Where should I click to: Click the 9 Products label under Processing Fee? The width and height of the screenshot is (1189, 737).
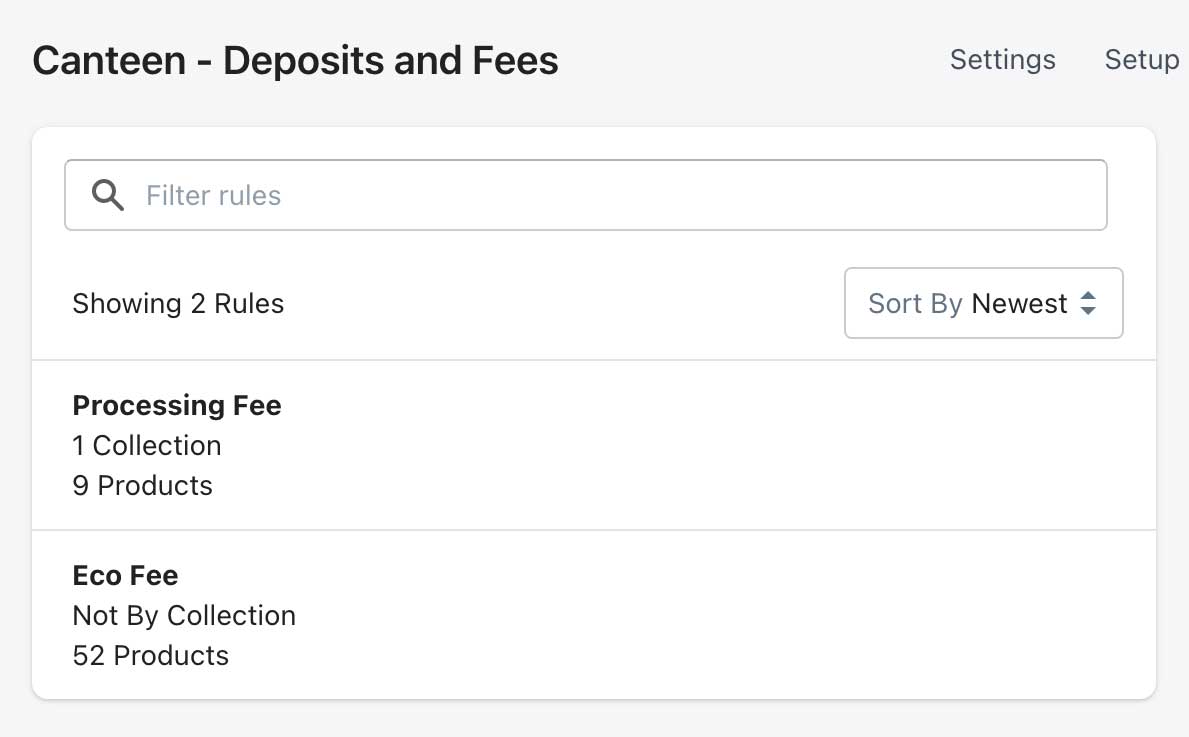tap(142, 485)
